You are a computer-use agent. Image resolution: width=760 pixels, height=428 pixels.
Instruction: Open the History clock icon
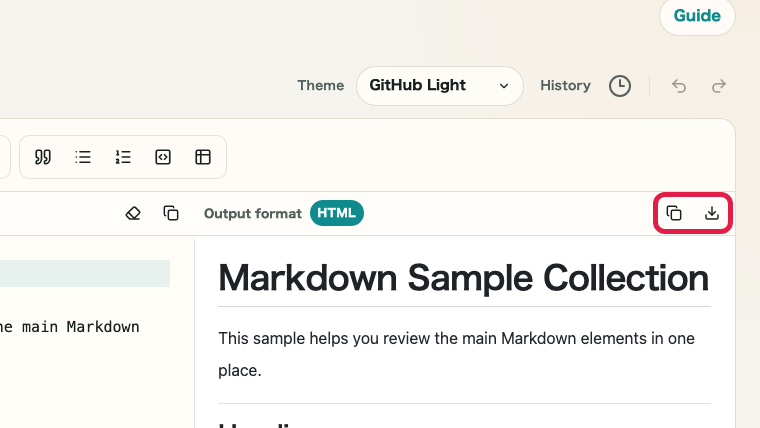620,86
